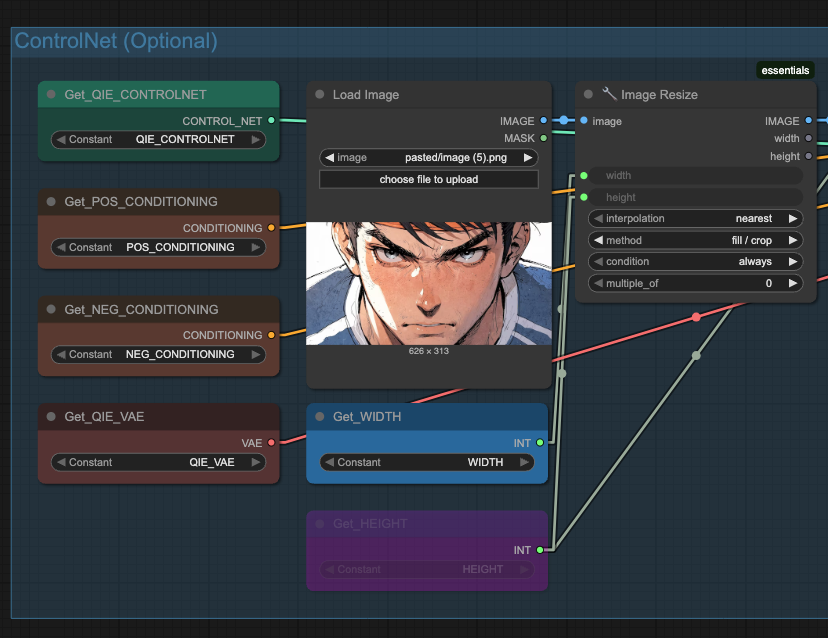Collapse the Image Resize node via its title dot

coord(588,94)
